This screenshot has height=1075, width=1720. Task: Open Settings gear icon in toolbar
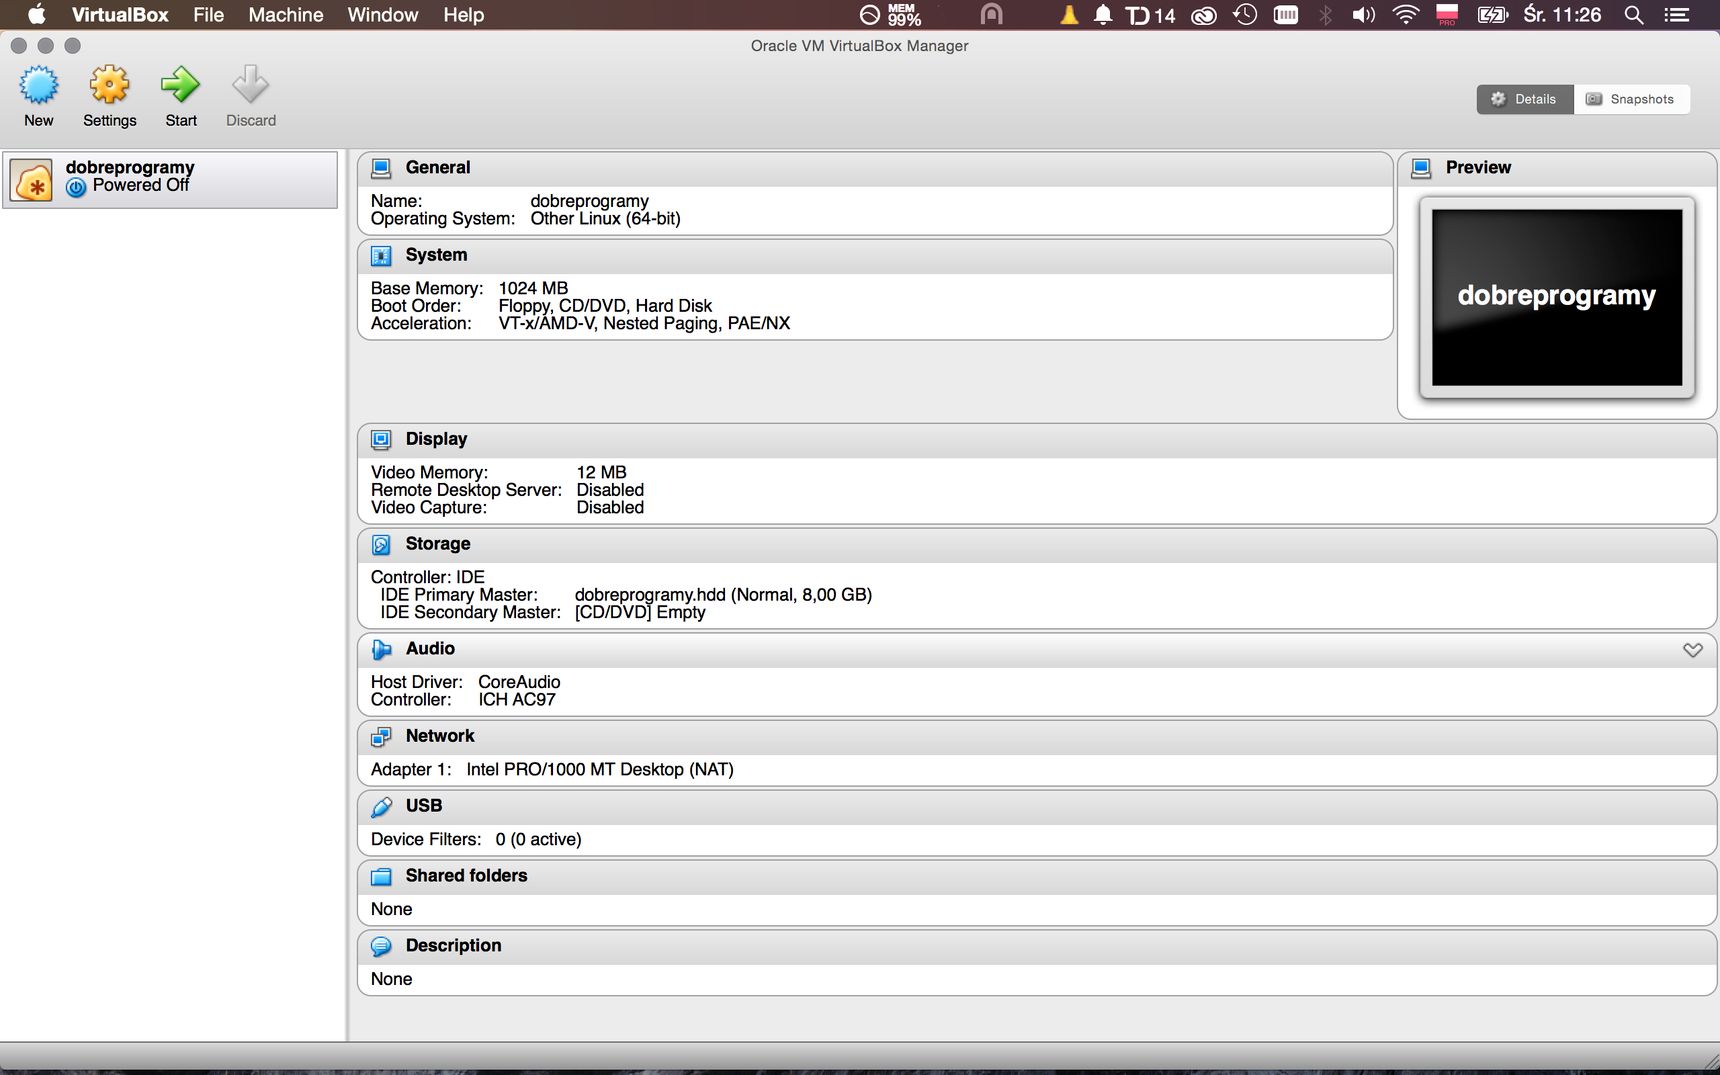pos(110,86)
